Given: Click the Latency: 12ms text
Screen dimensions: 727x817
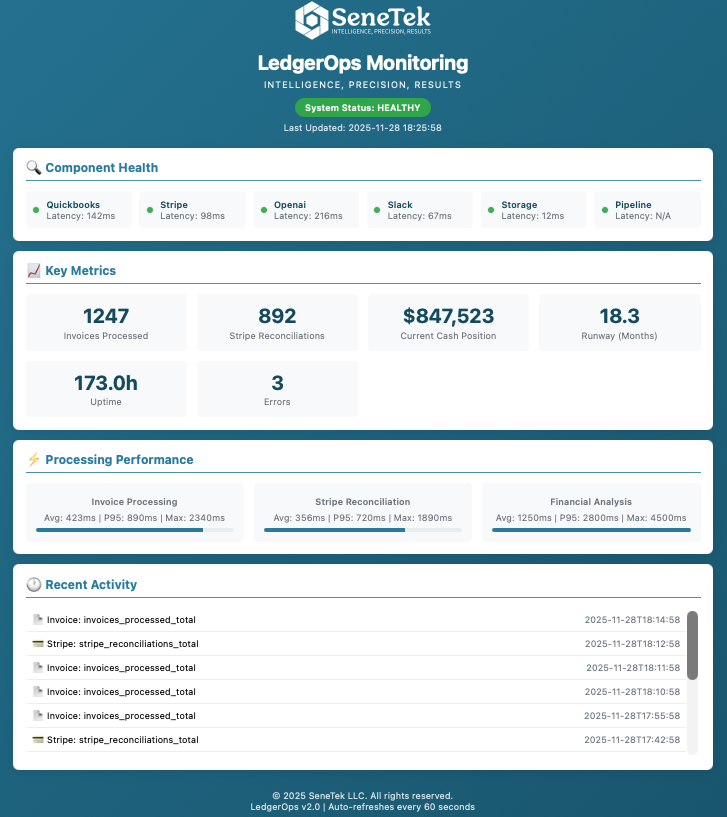Looking at the screenshot, I should pyautogui.click(x=533, y=216).
